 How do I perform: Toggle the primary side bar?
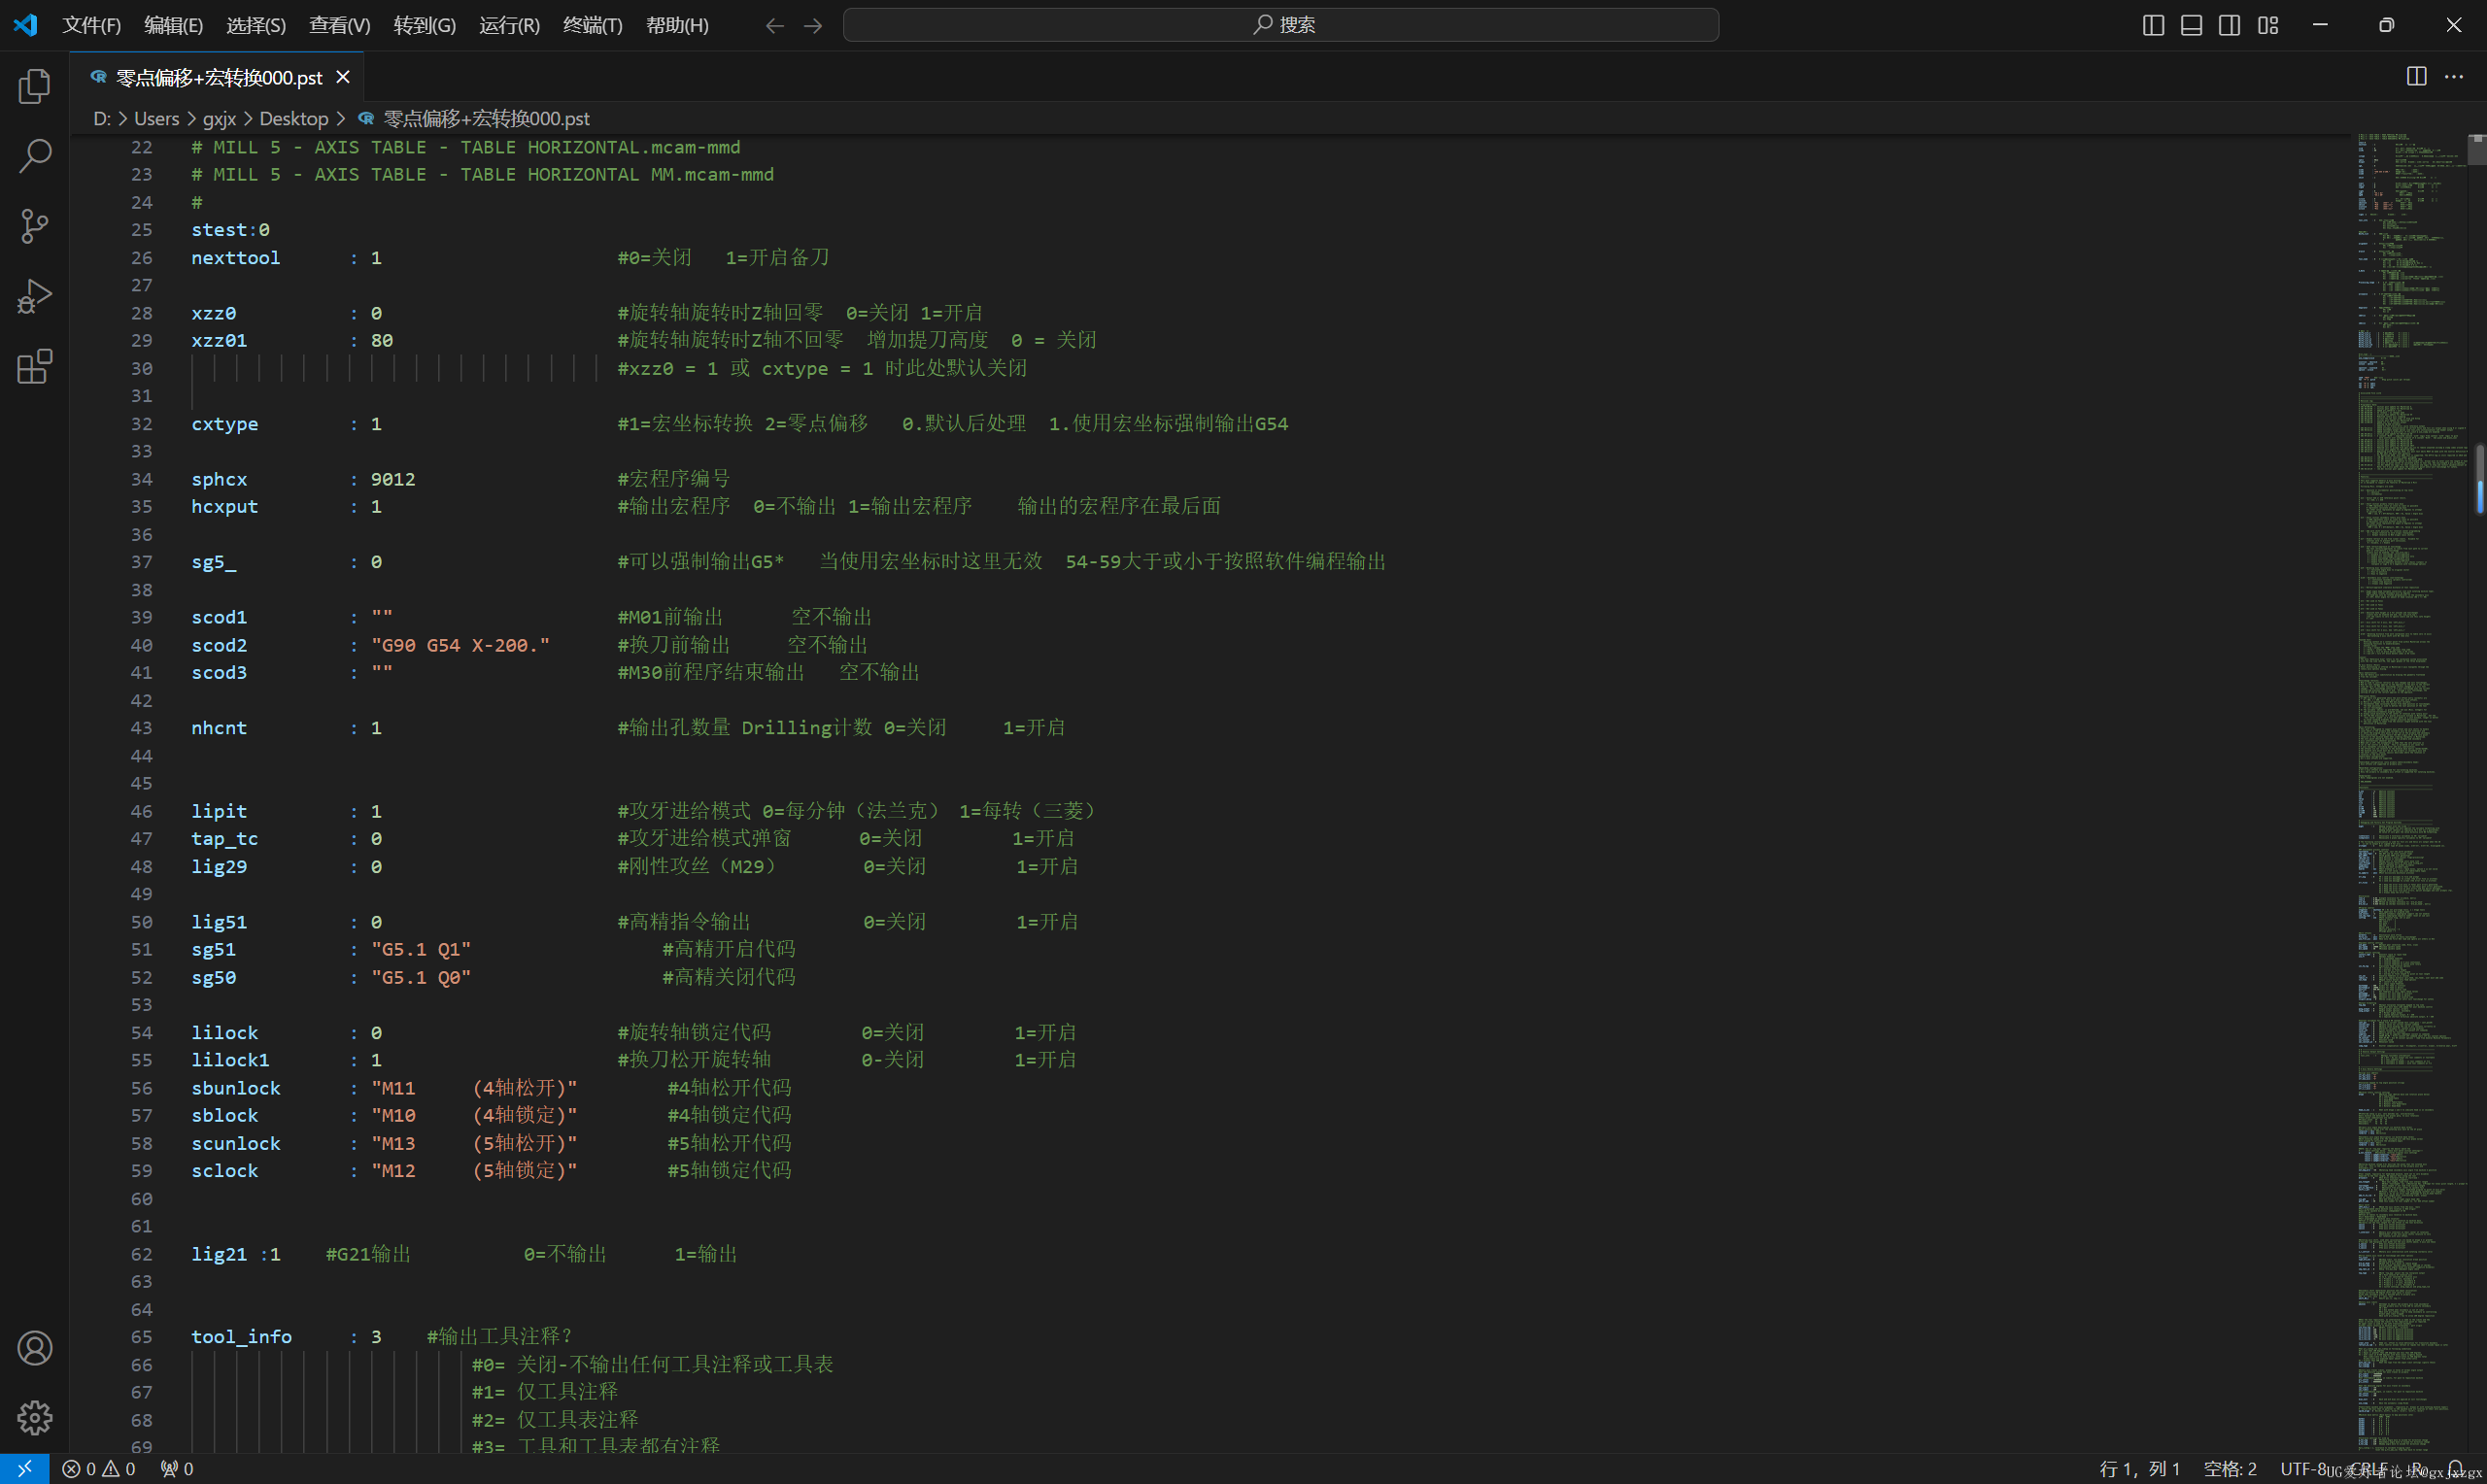pos(2153,25)
